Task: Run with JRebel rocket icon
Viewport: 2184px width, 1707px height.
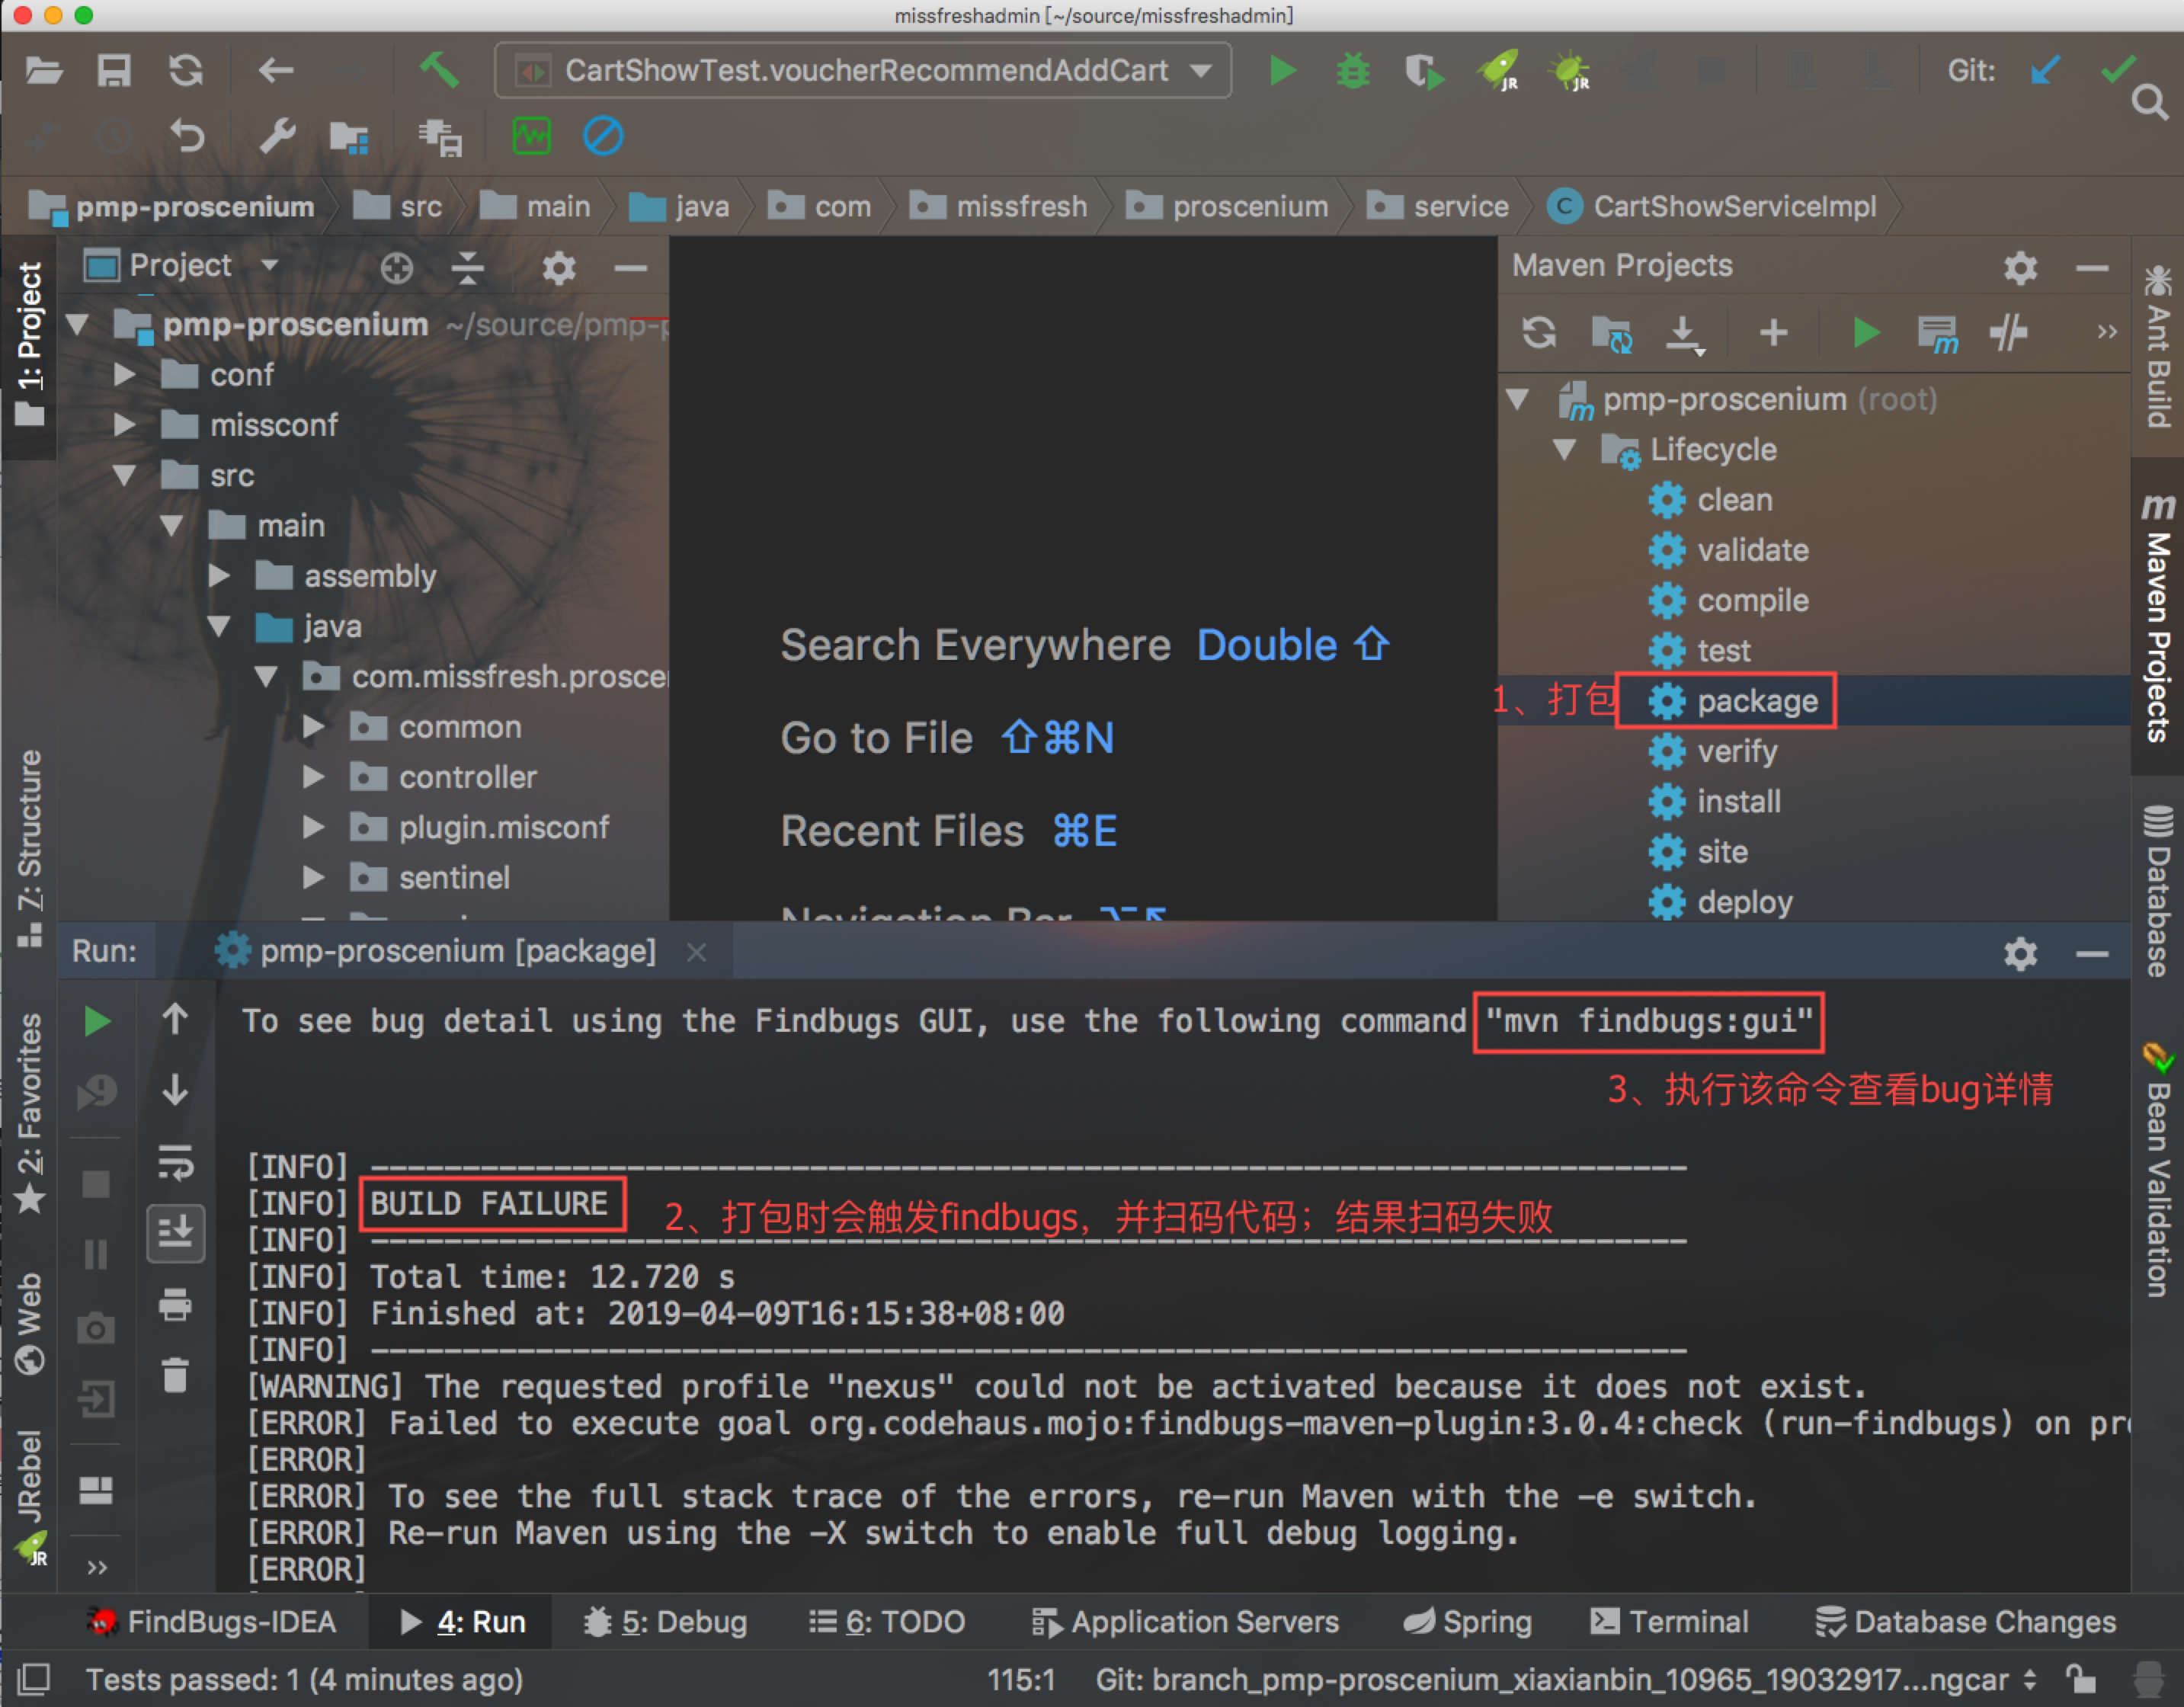Action: [x=1498, y=71]
